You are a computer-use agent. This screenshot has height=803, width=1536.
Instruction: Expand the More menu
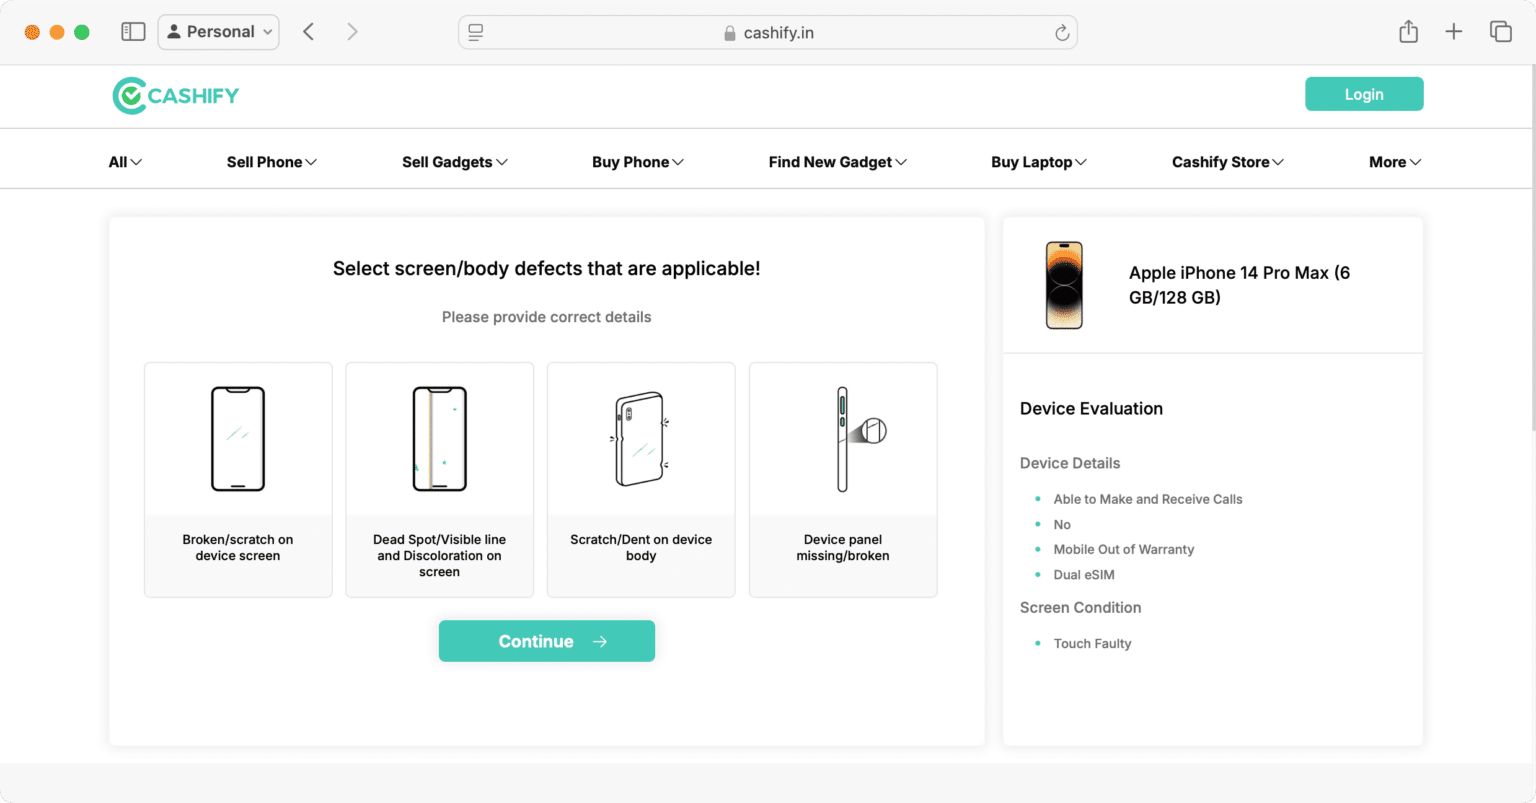pyautogui.click(x=1395, y=162)
